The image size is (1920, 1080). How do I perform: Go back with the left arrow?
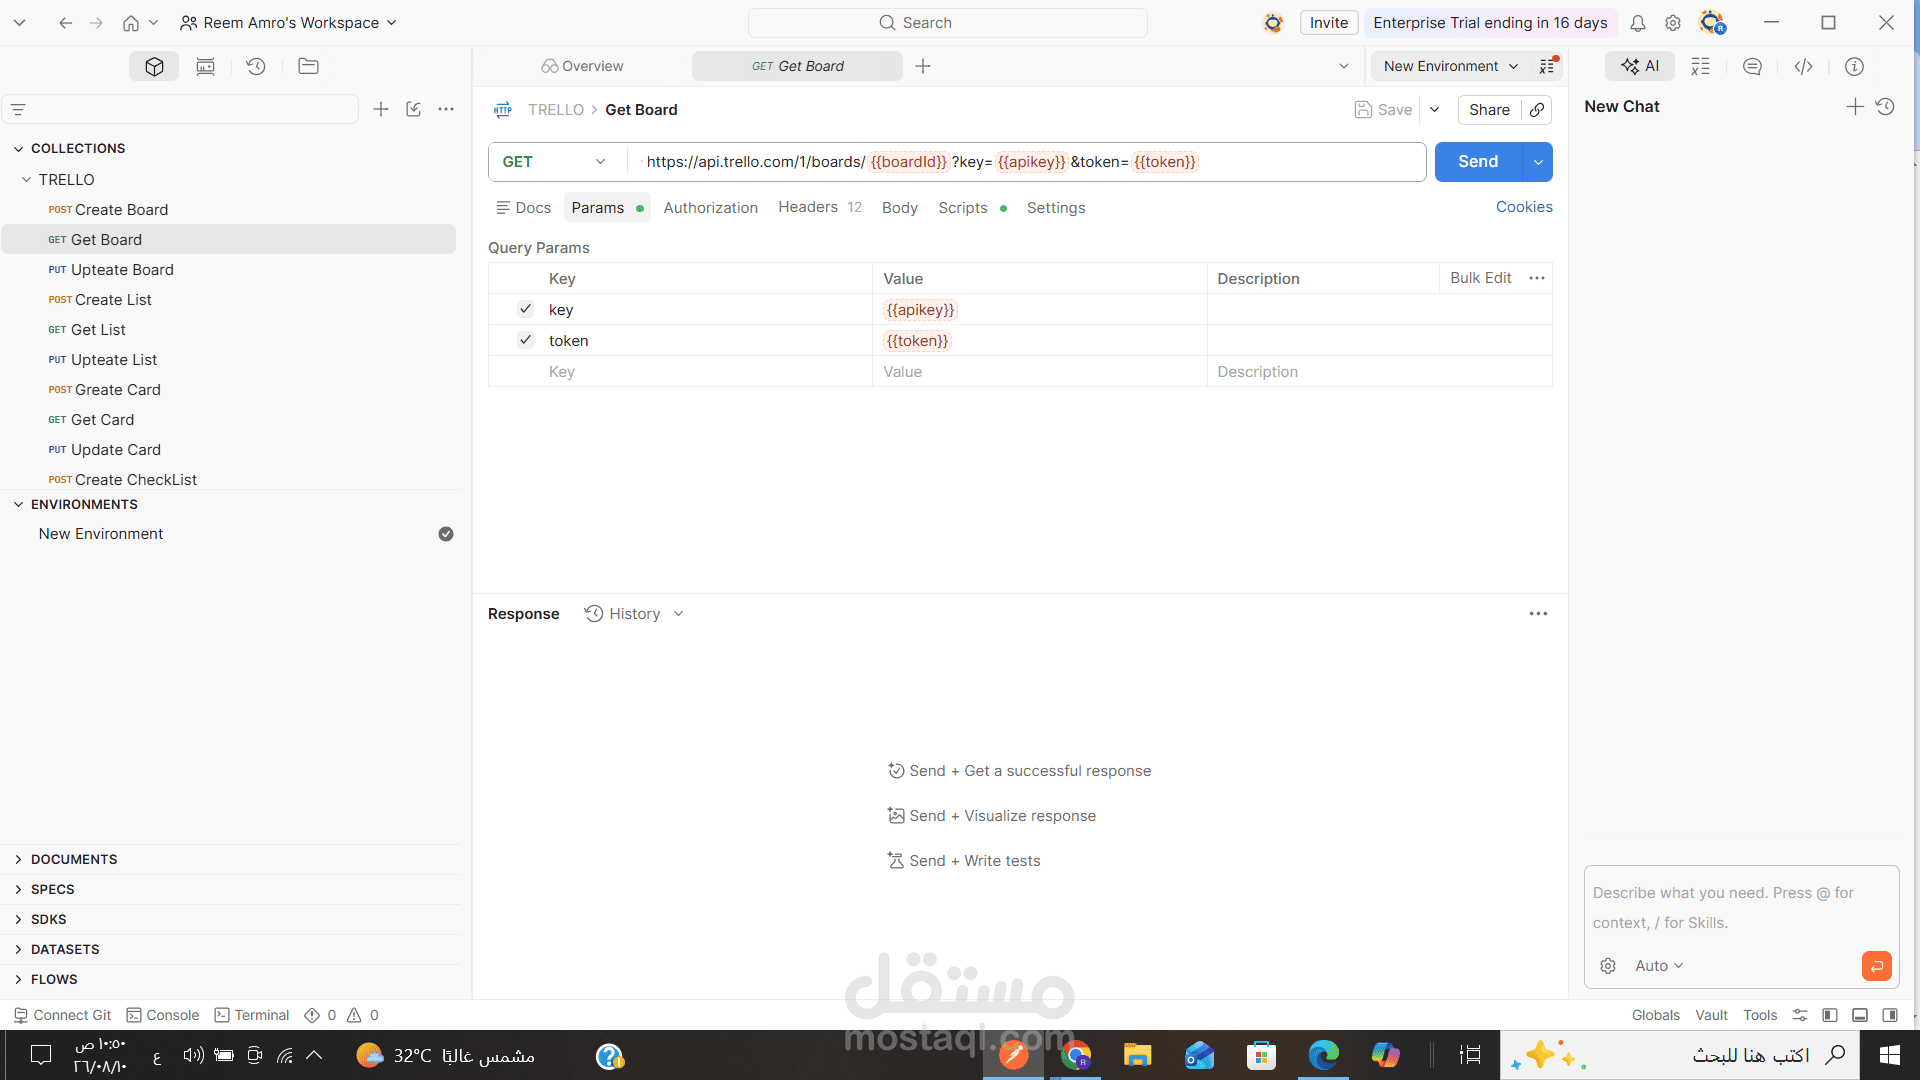[x=66, y=23]
